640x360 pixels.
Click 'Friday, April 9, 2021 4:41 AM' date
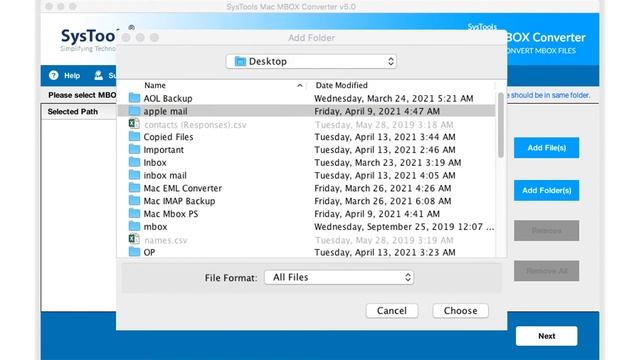coord(377,214)
